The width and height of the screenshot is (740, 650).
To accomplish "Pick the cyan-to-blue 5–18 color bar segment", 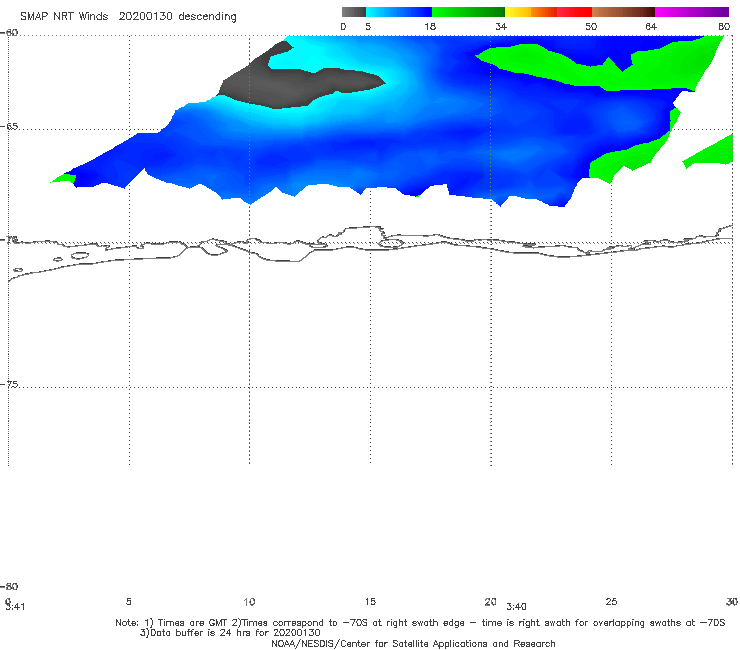I will point(399,12).
